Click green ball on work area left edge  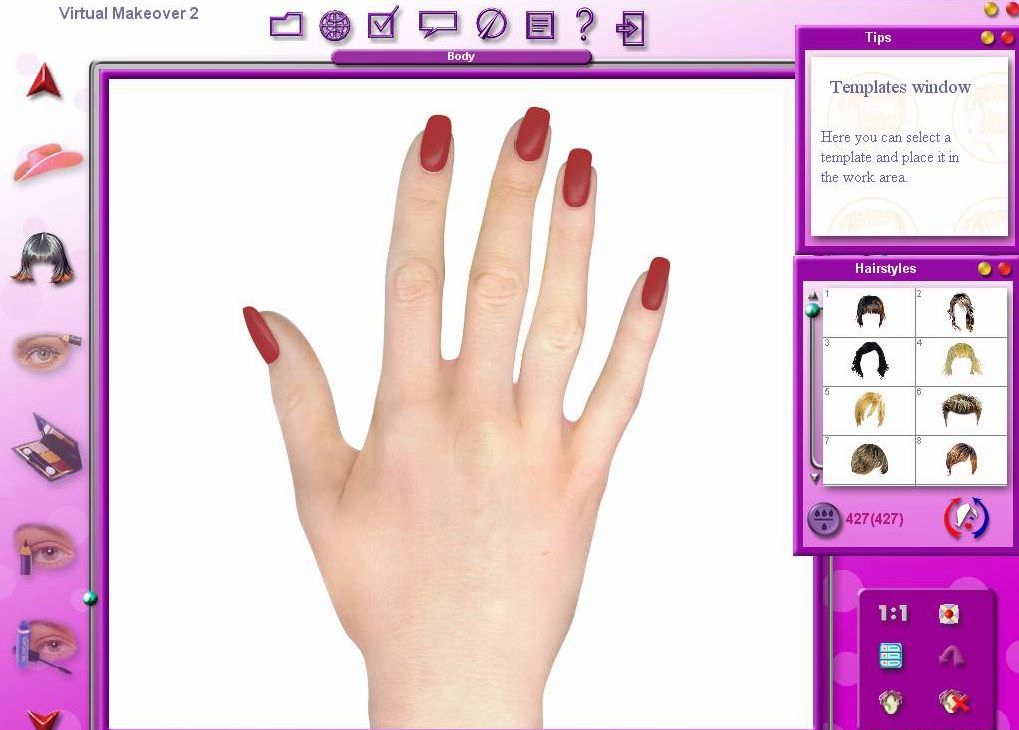click(x=90, y=598)
